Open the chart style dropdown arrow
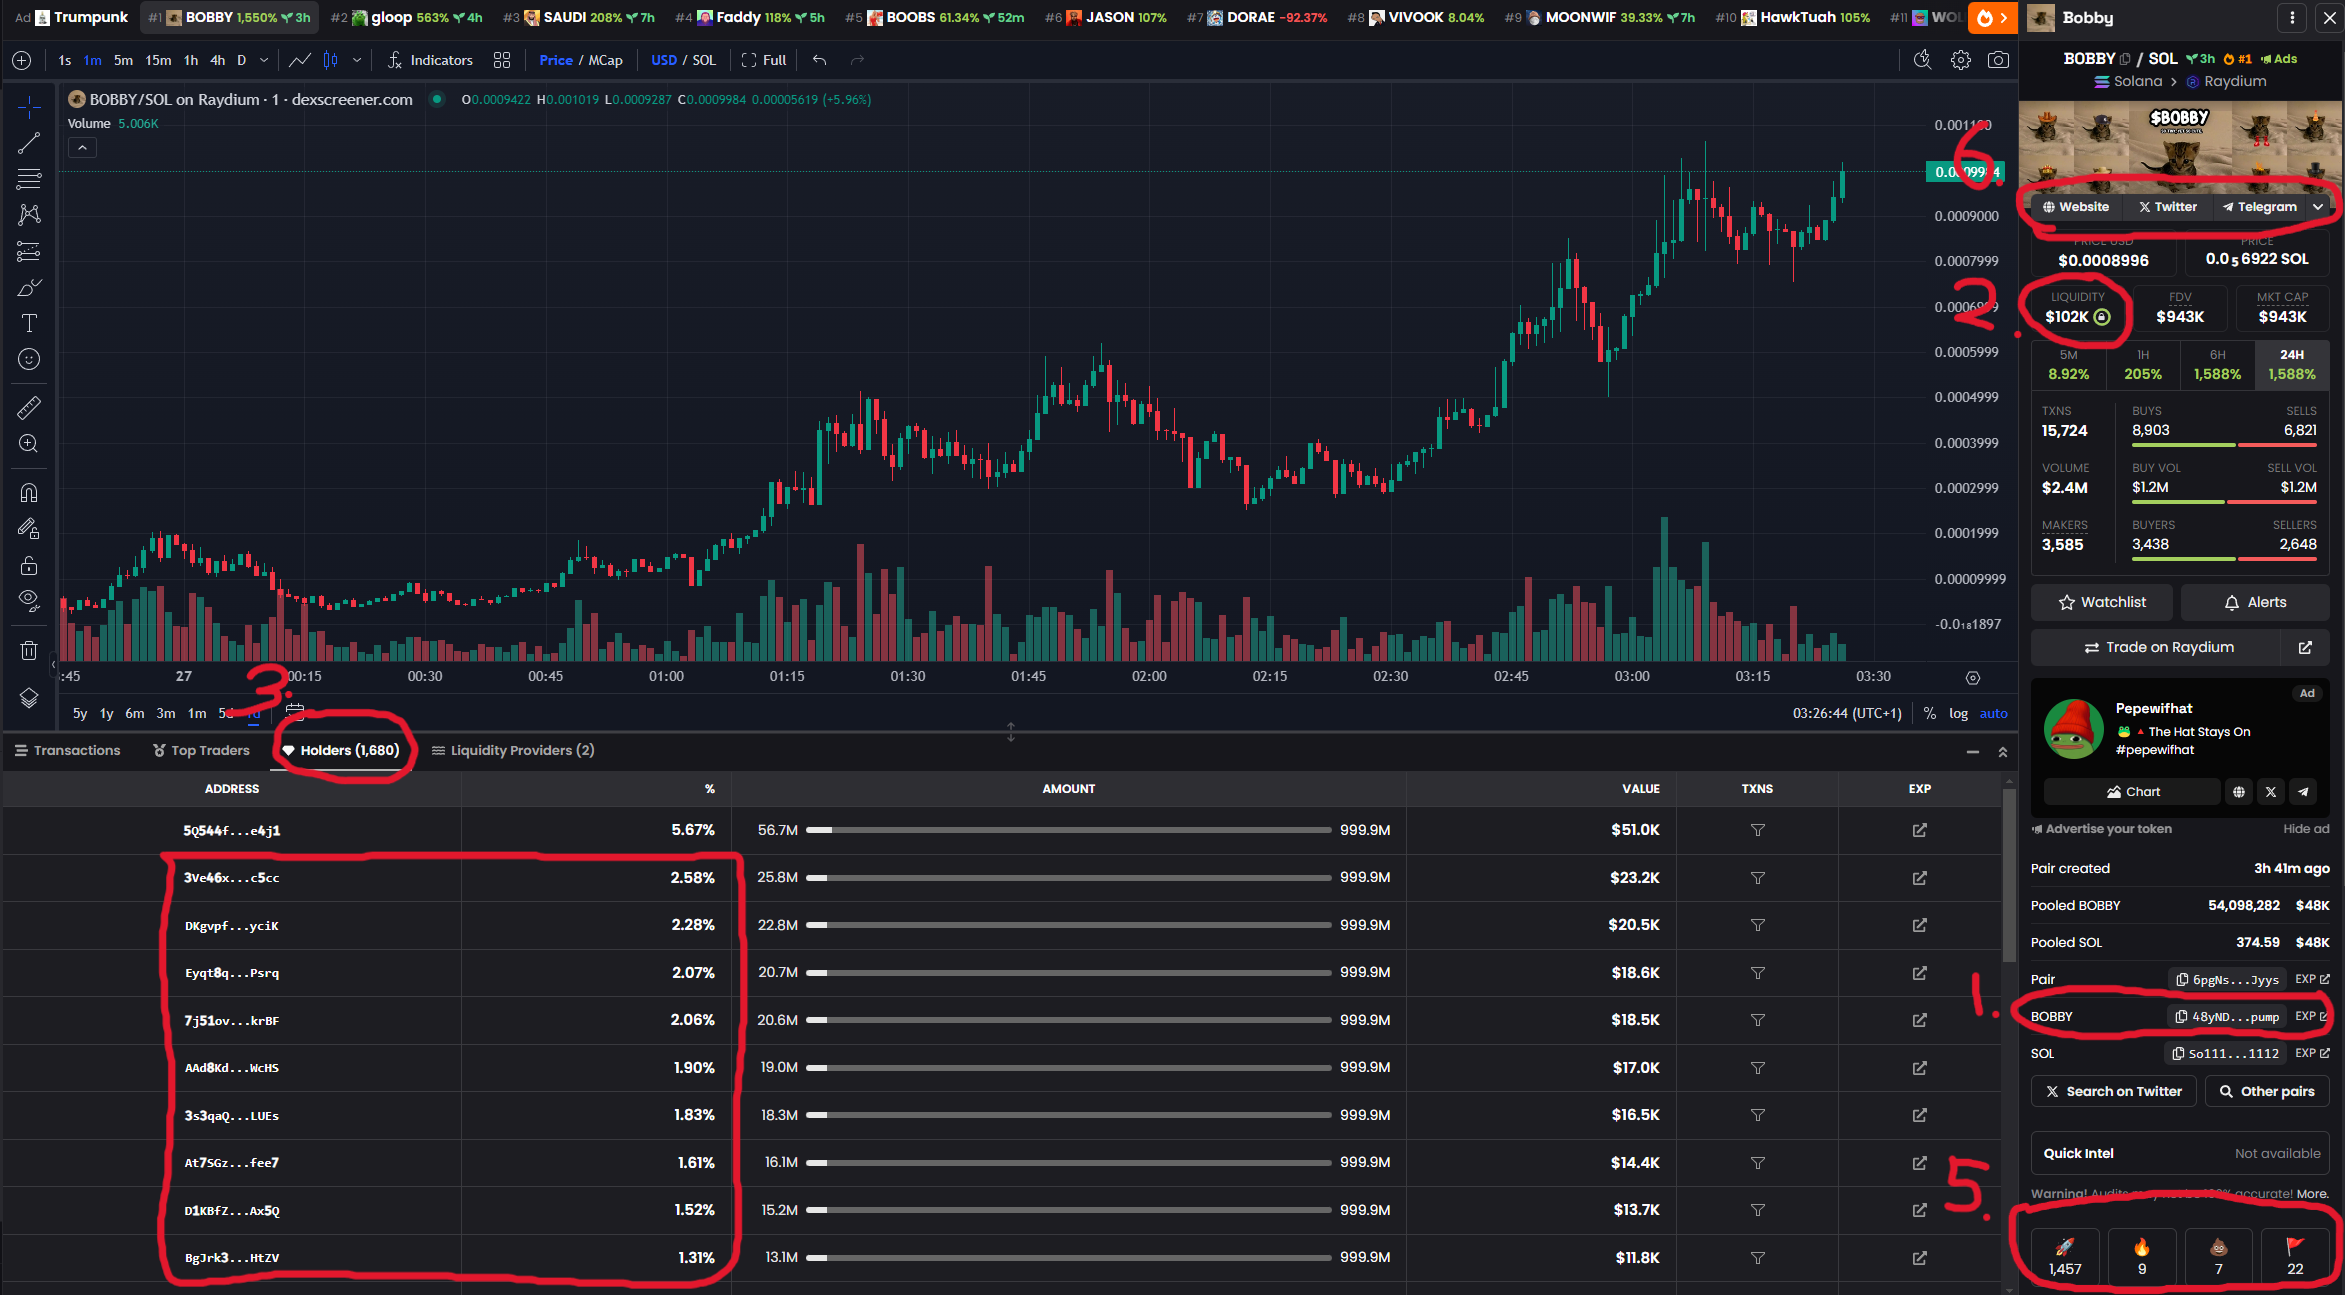Image resolution: width=2345 pixels, height=1295 pixels. (357, 60)
